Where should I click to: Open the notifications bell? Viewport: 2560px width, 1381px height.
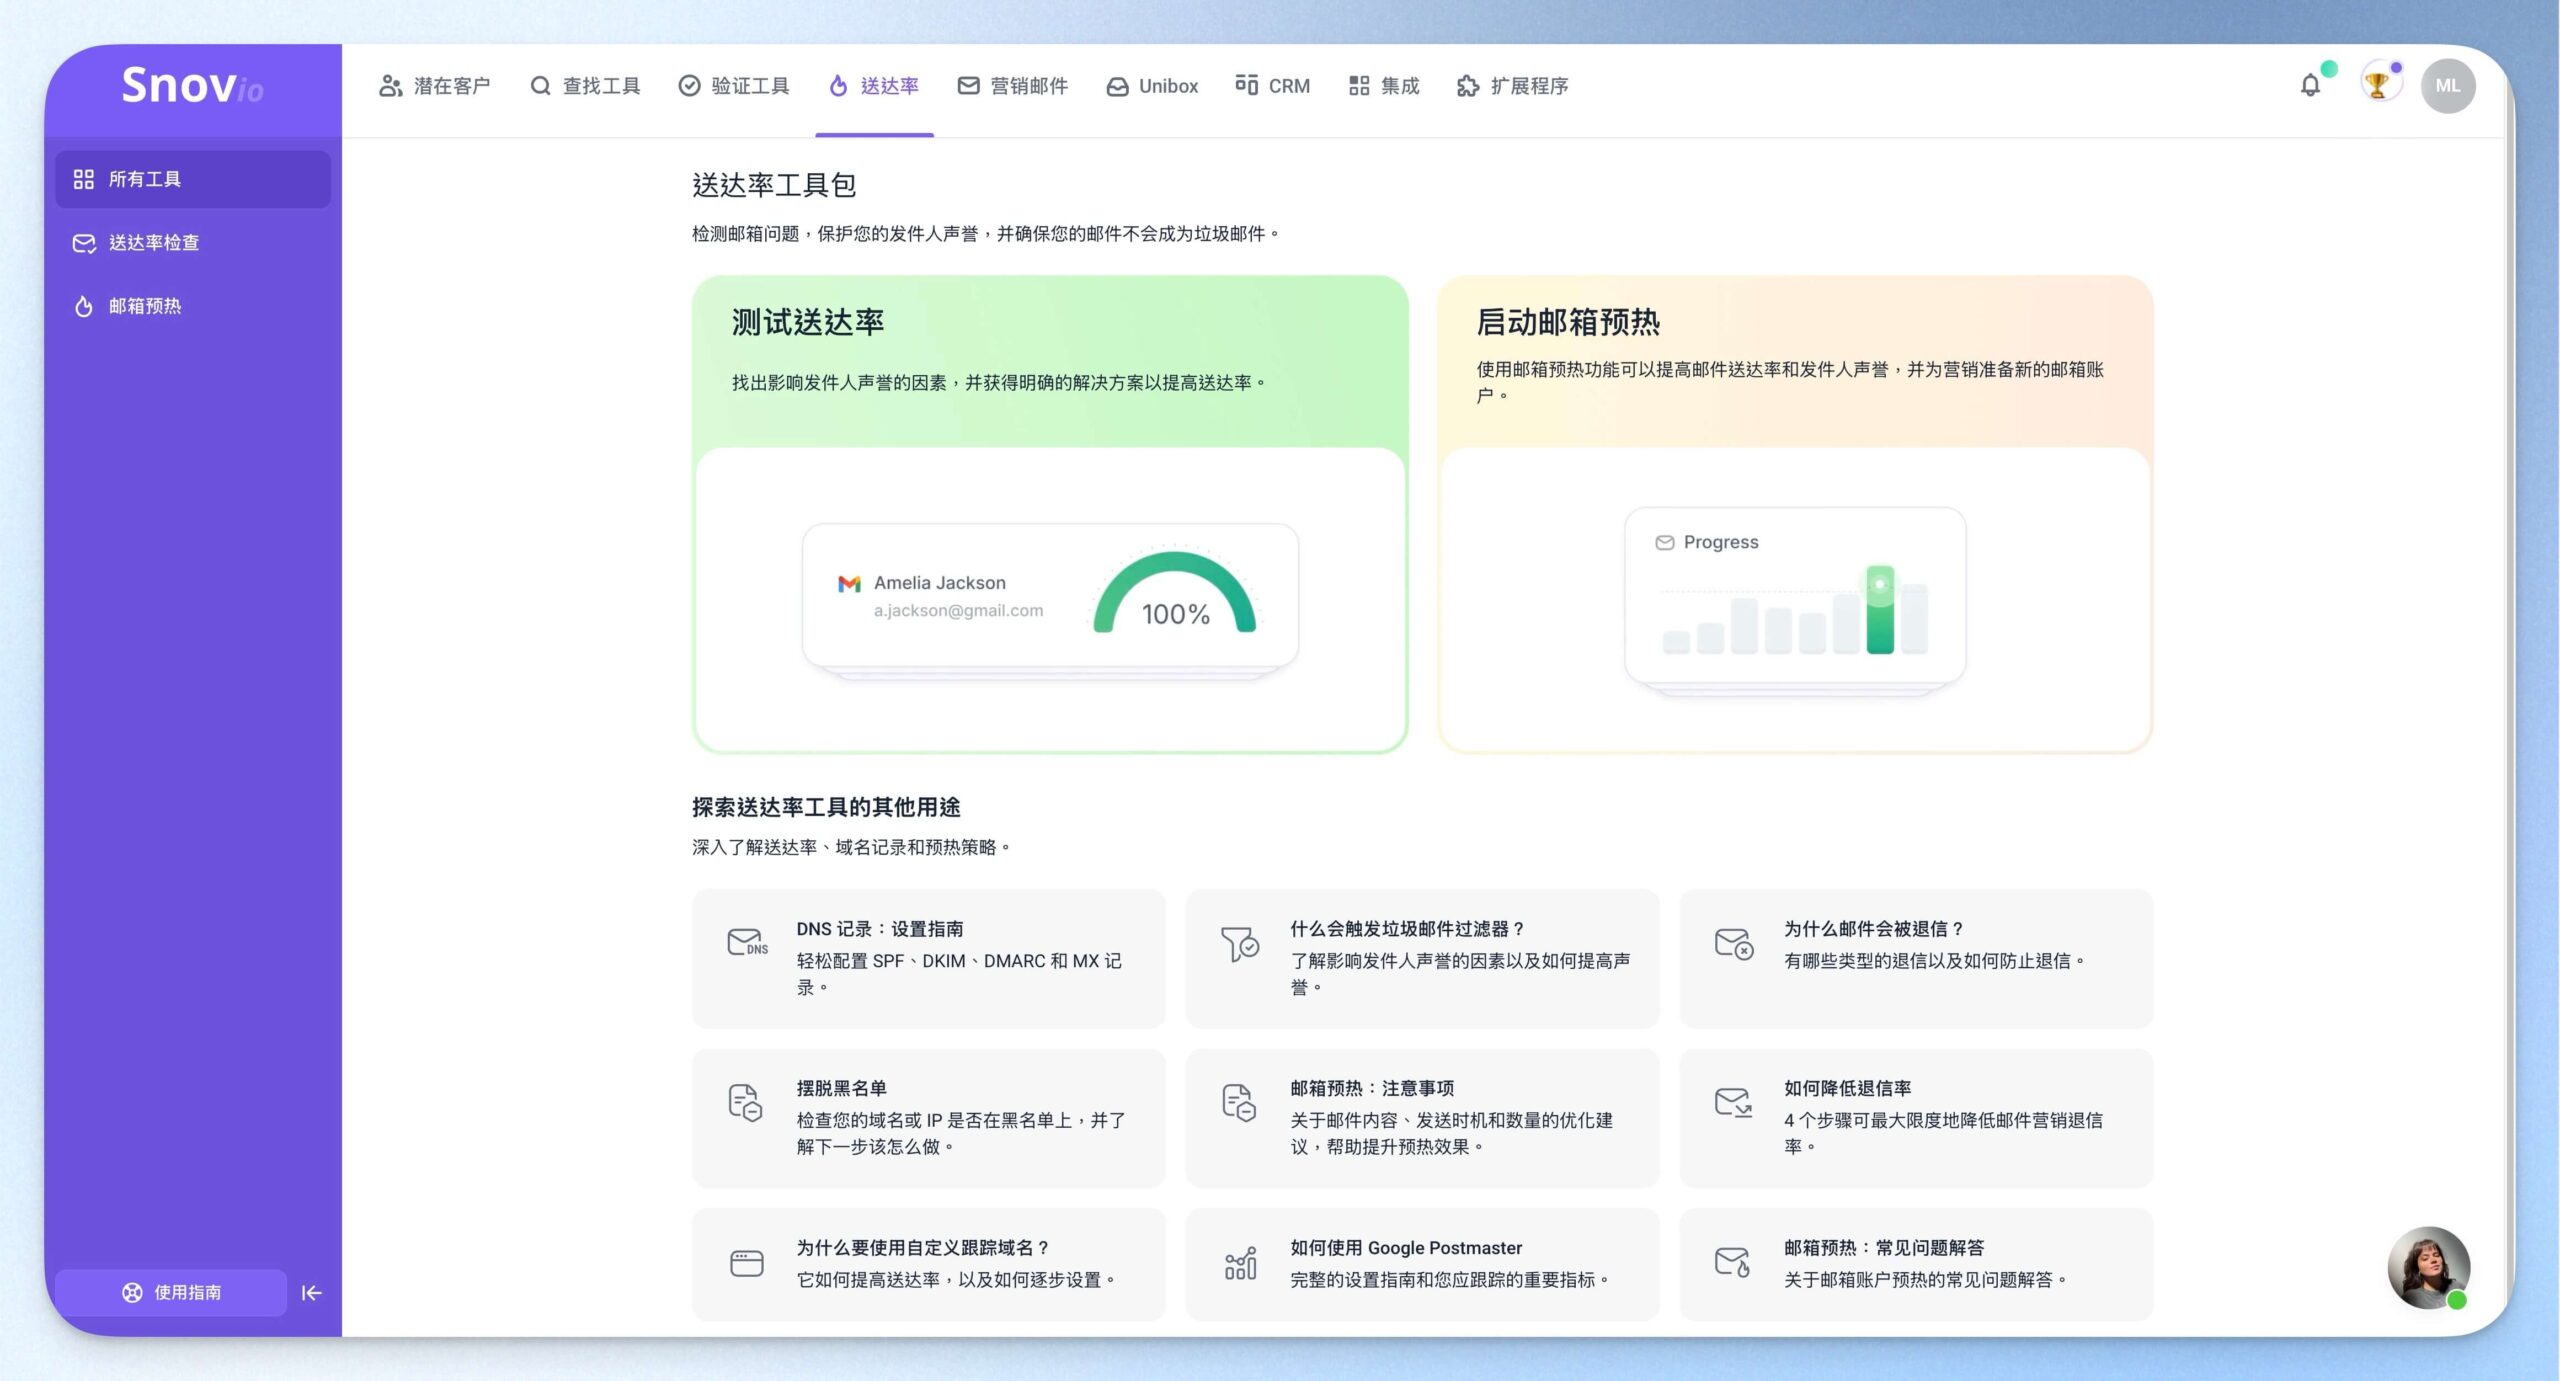(x=2310, y=86)
